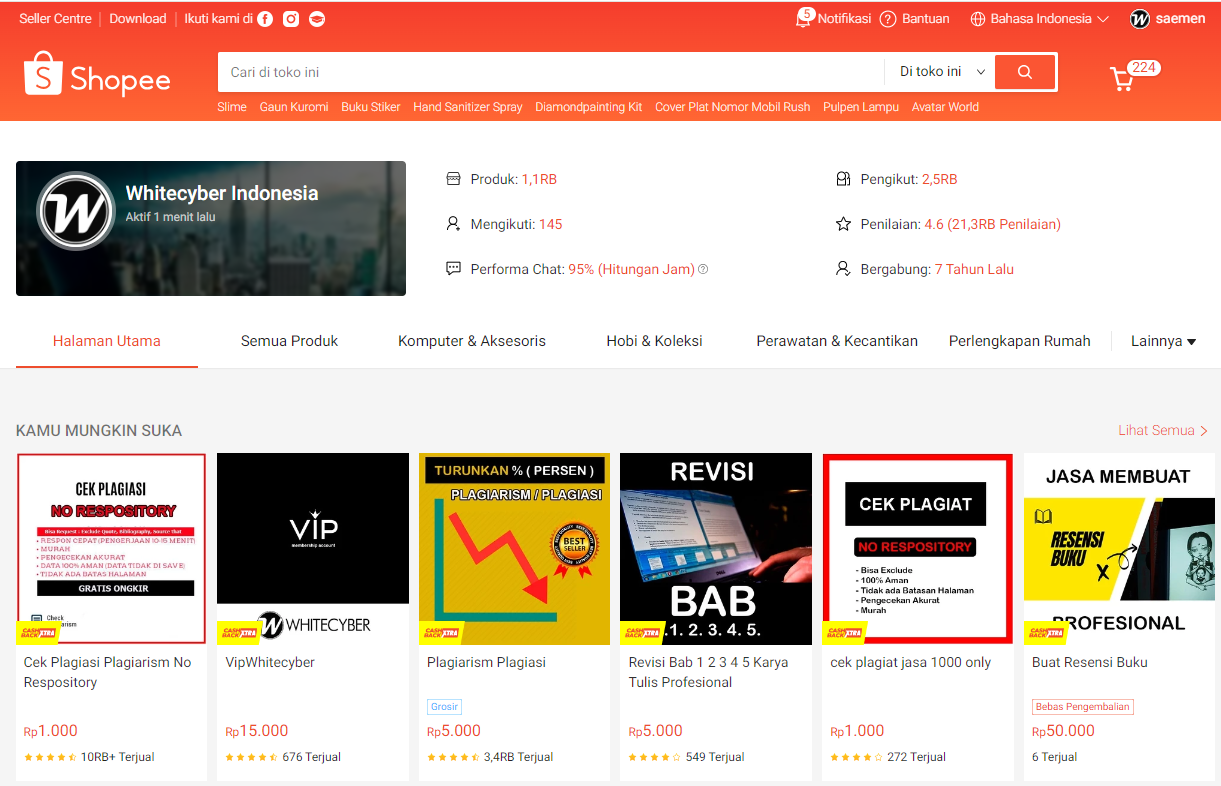Click the Rp50.000 price

pos(1064,731)
